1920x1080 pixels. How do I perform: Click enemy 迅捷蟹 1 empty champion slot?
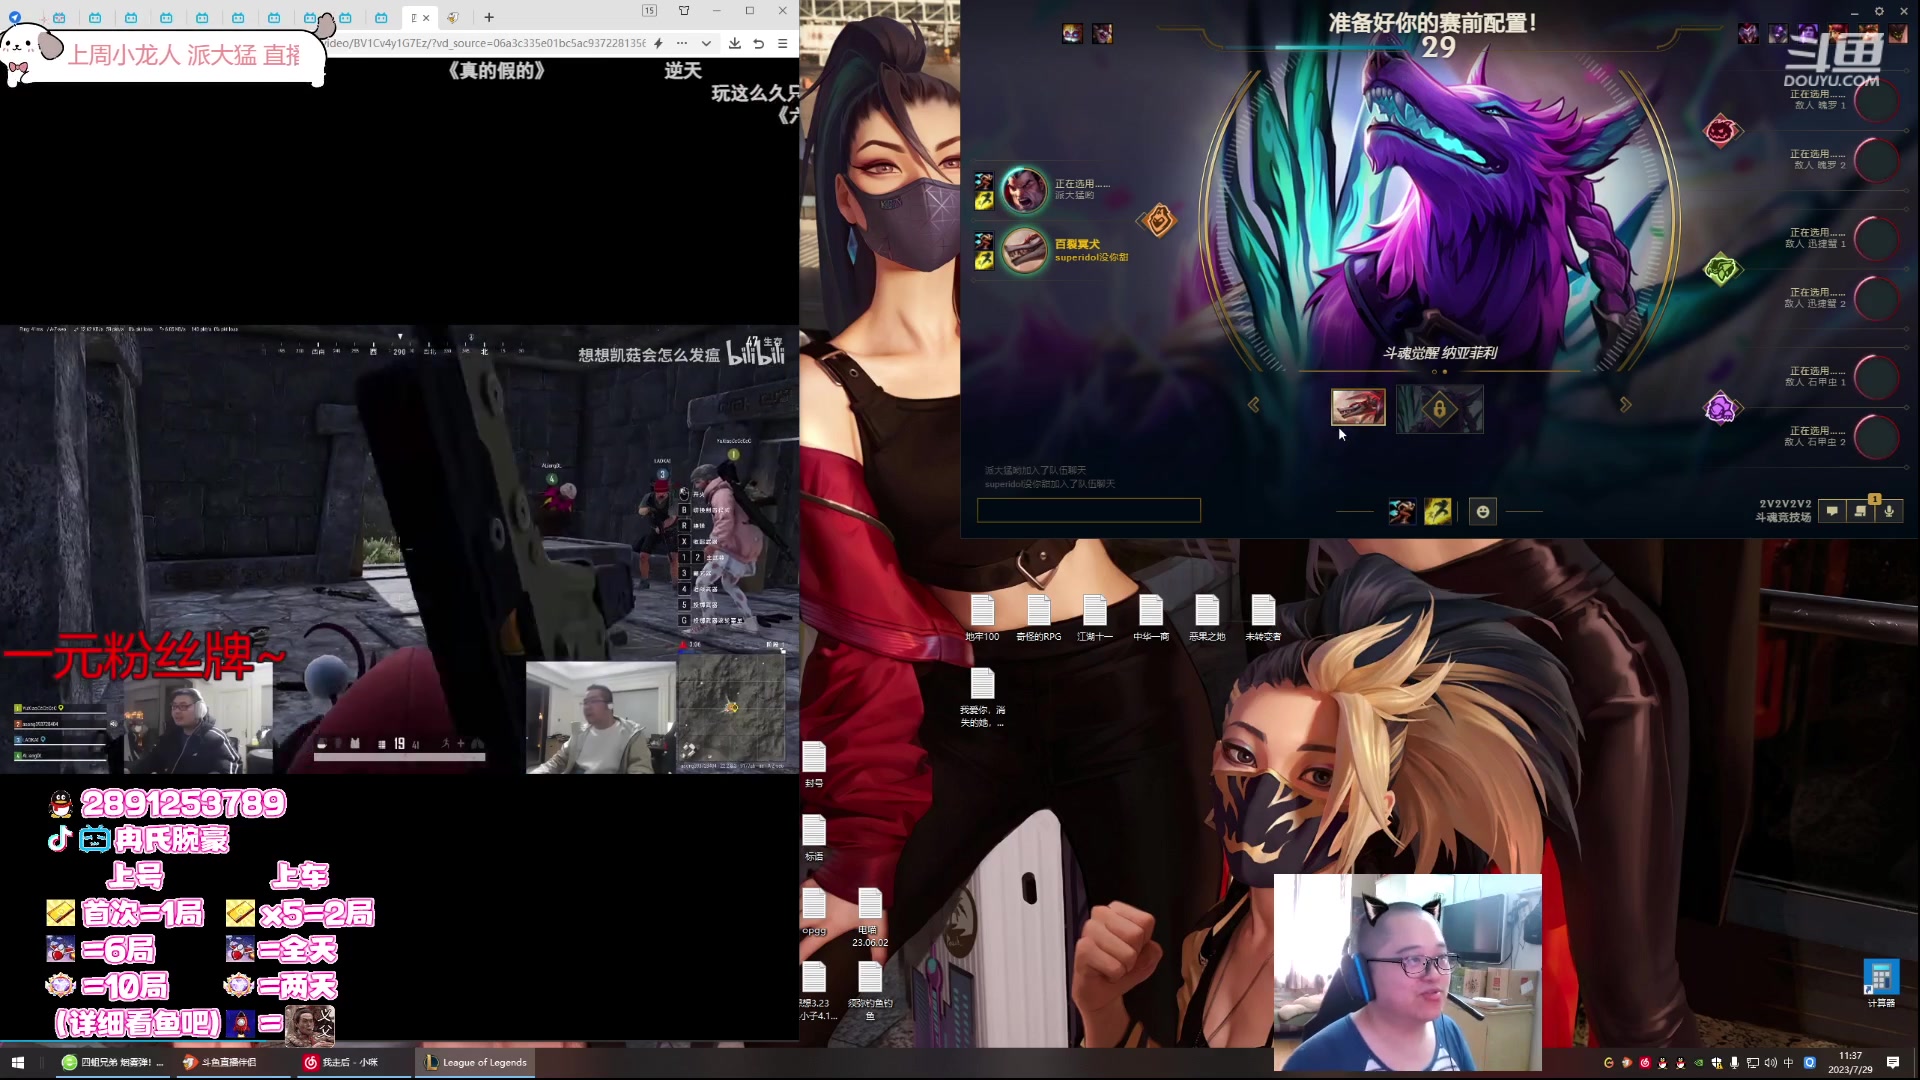click(x=1877, y=238)
